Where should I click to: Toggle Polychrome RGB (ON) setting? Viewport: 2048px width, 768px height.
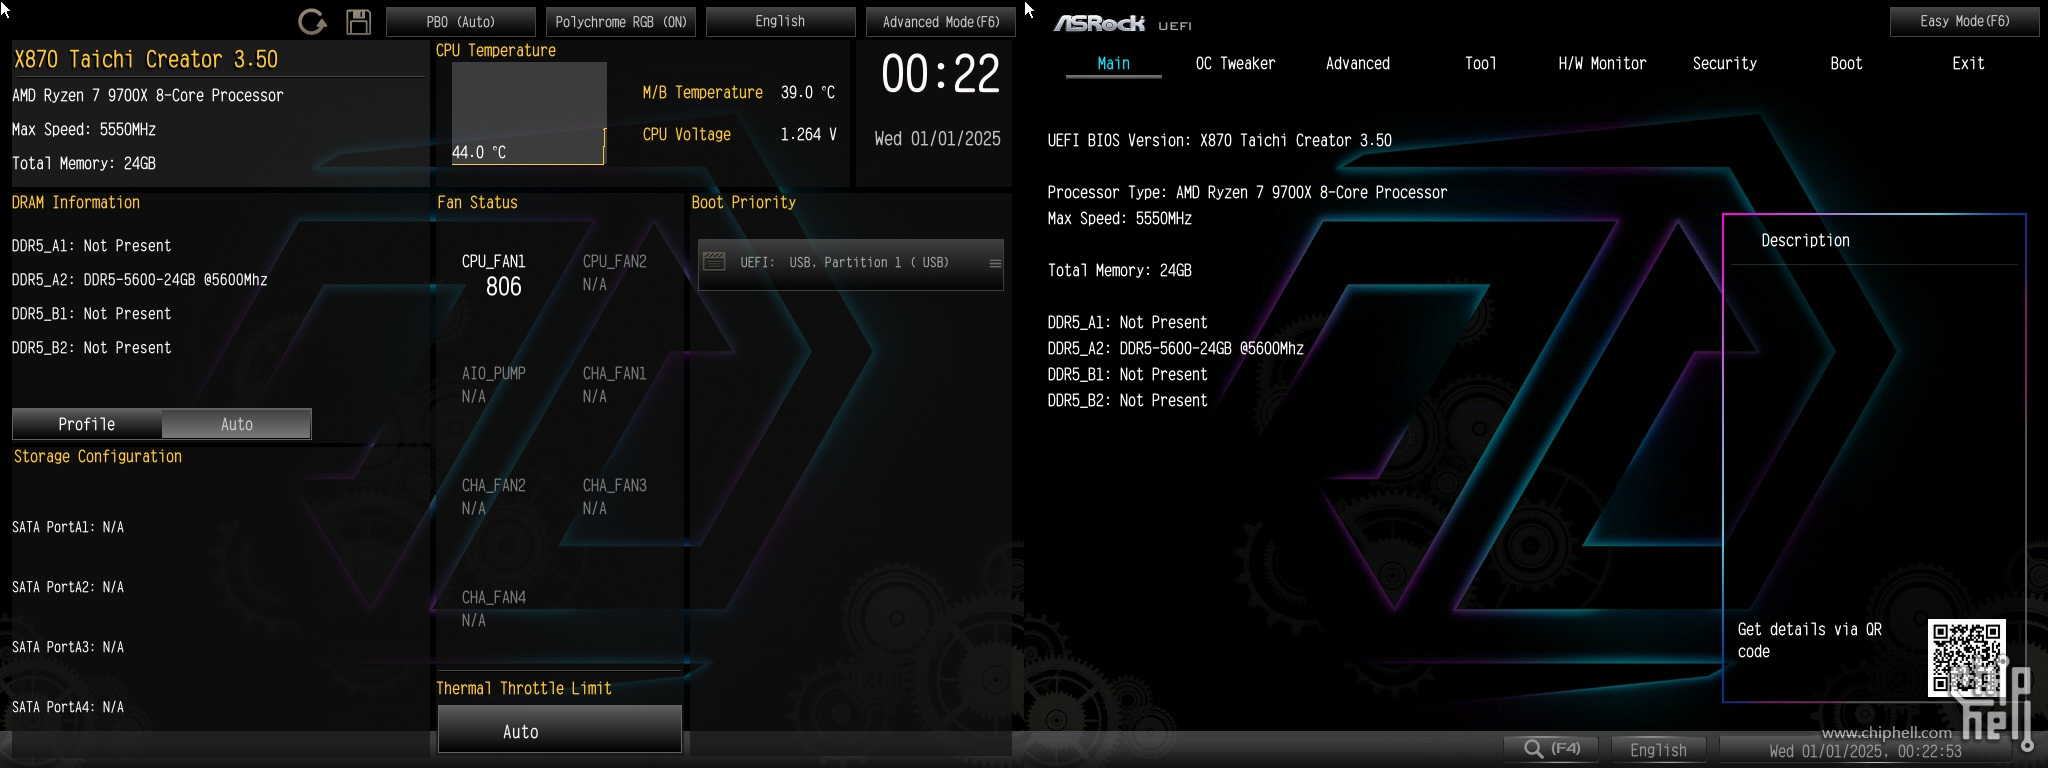click(620, 22)
